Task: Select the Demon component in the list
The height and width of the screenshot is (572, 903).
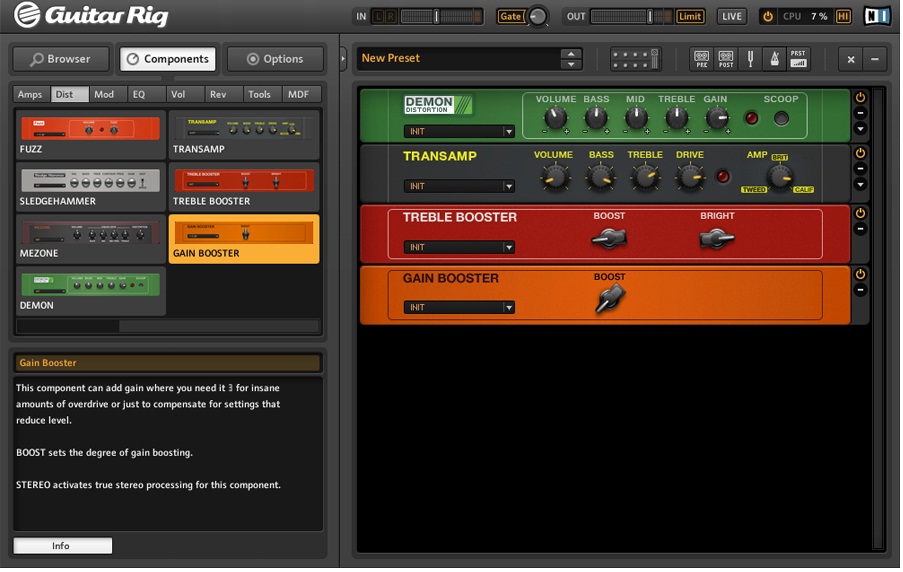Action: (90, 291)
